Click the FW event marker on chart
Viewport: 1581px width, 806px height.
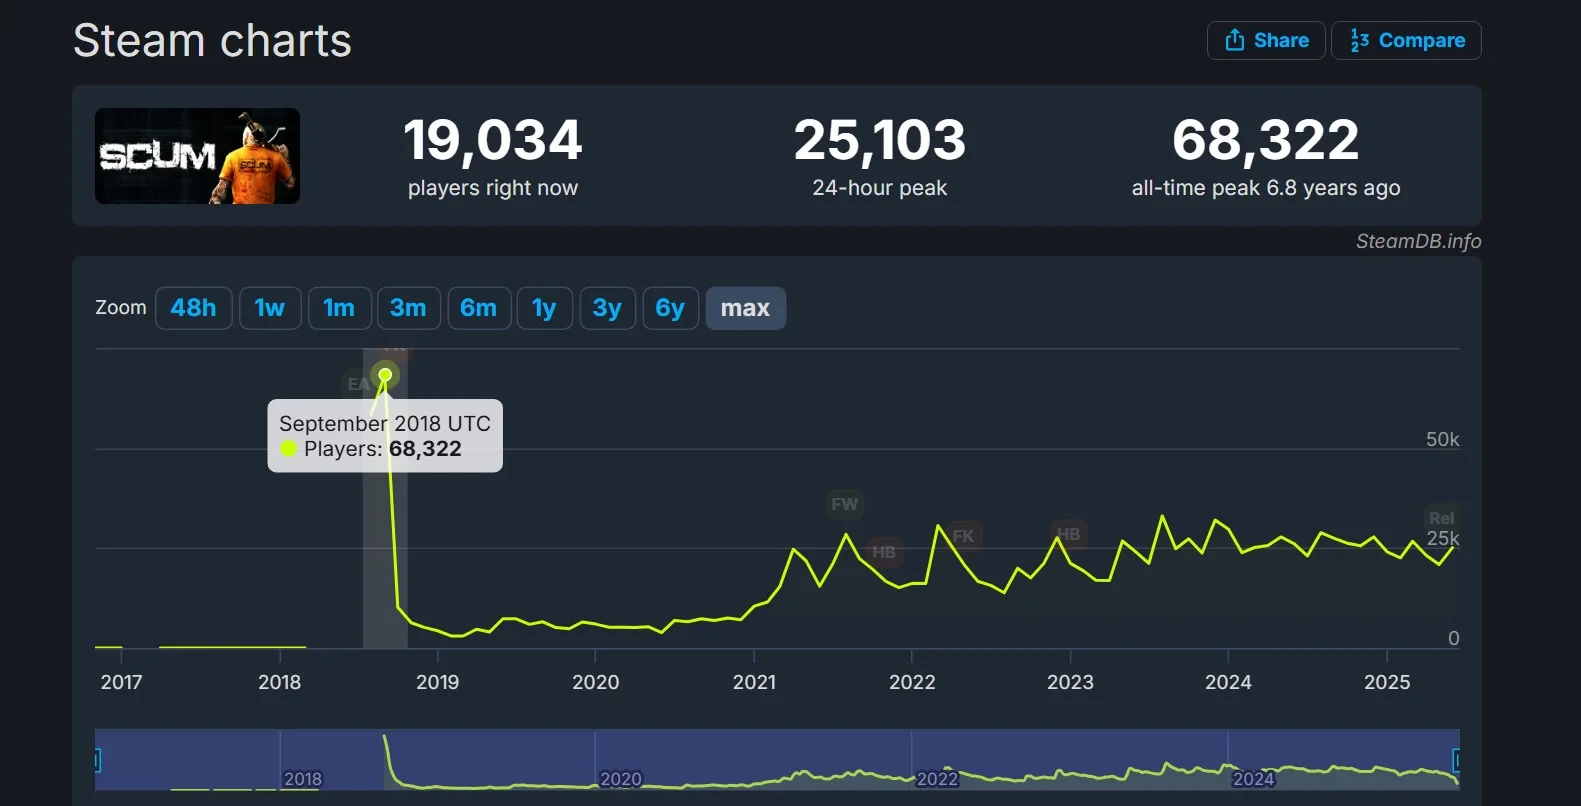[x=845, y=504]
